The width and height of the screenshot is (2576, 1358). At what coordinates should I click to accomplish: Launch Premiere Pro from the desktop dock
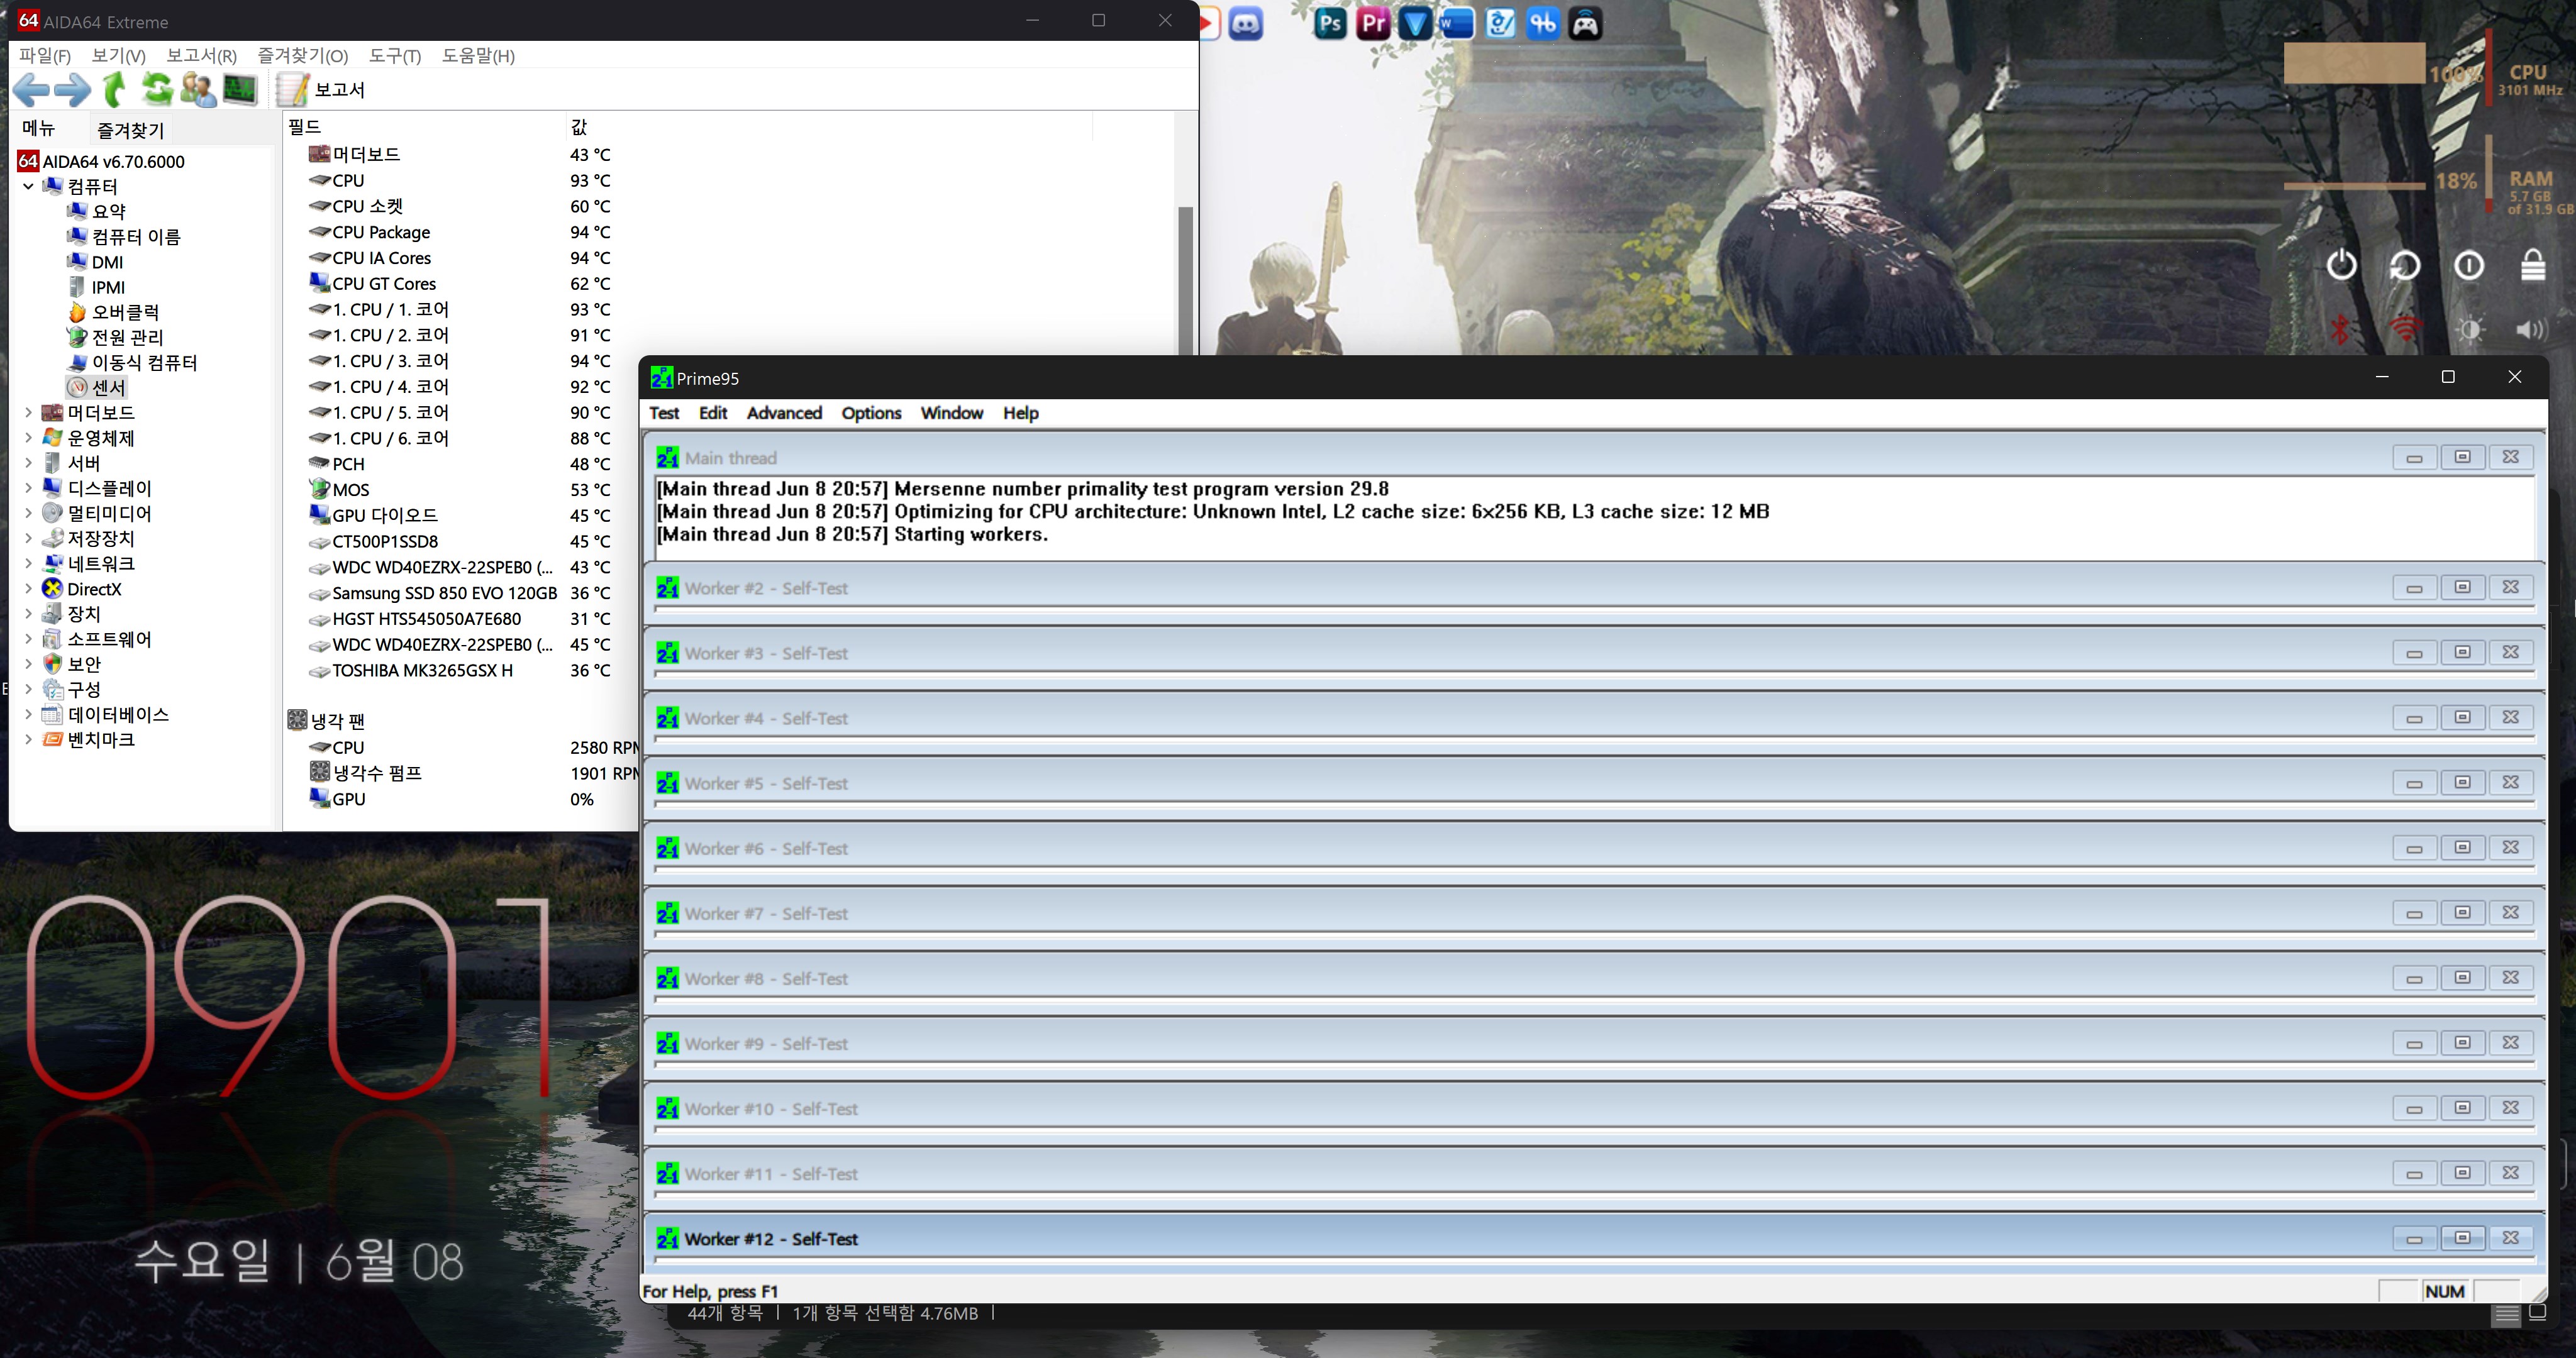coord(1373,23)
